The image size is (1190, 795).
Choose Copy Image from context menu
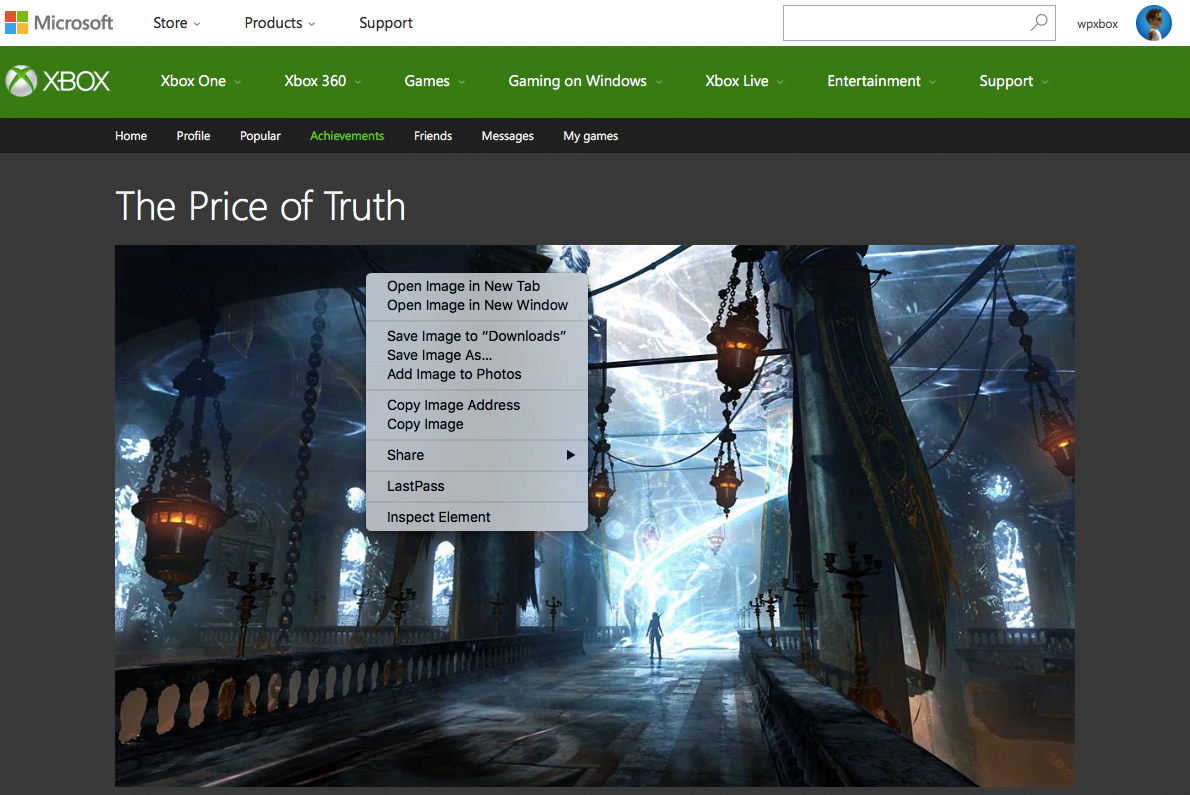click(477, 424)
